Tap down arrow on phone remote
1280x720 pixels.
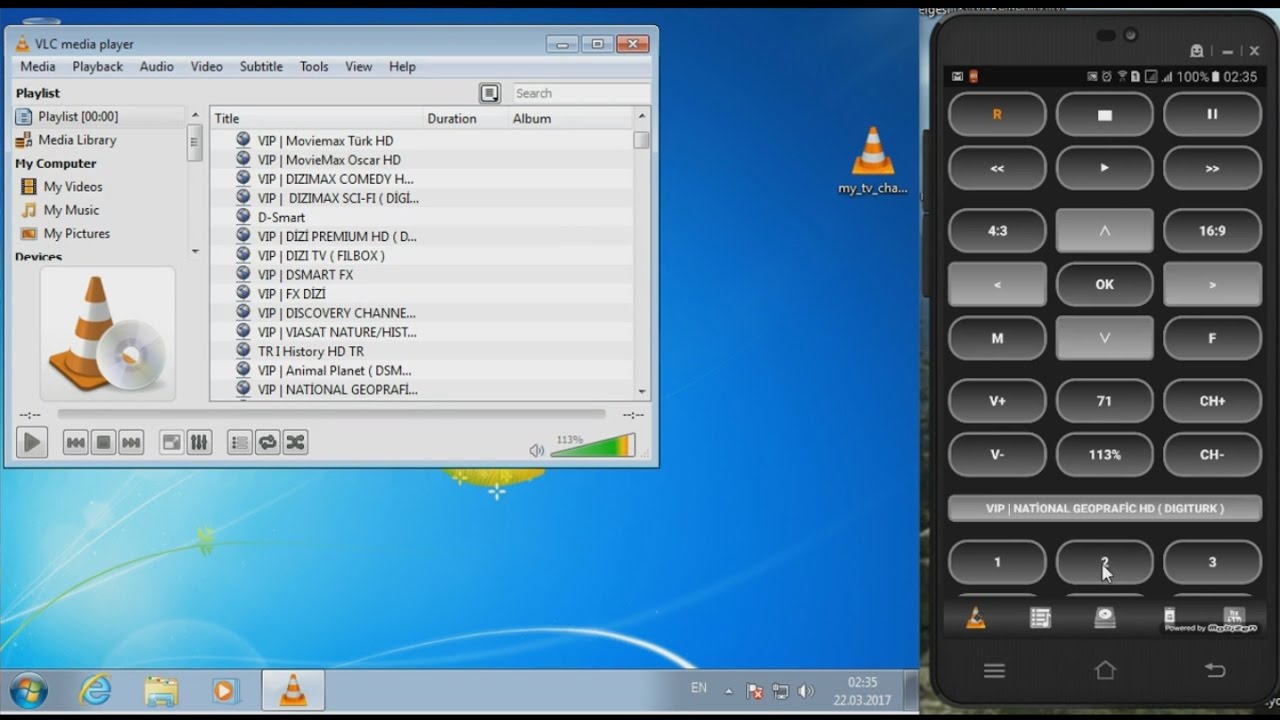1104,338
